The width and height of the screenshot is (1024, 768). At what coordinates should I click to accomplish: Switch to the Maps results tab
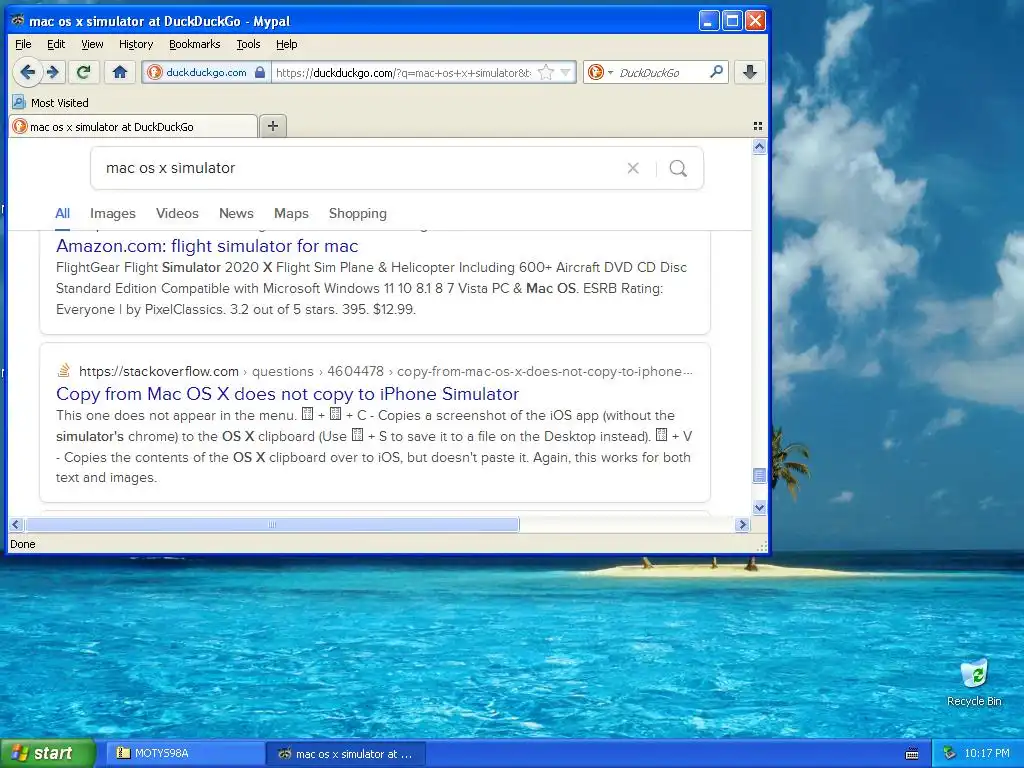click(x=291, y=214)
